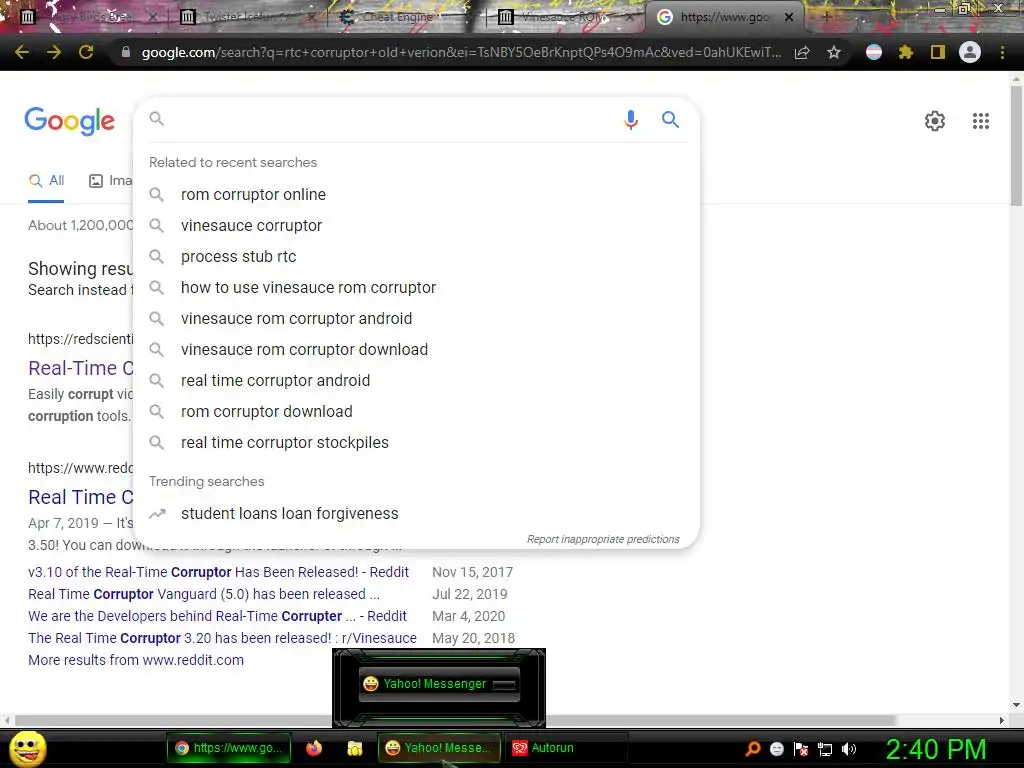This screenshot has width=1024, height=768.
Task: Switch to Chrome taskbar button
Action: (x=229, y=748)
